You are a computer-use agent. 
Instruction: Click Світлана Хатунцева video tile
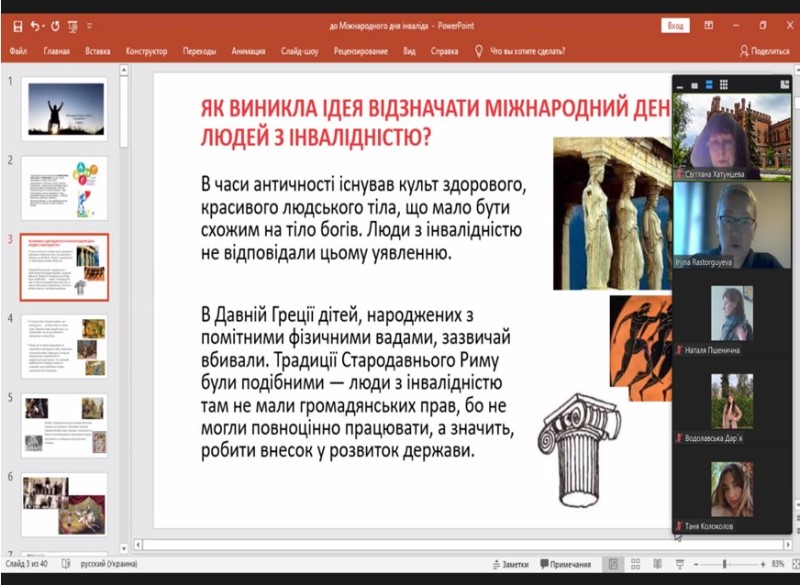[733, 137]
